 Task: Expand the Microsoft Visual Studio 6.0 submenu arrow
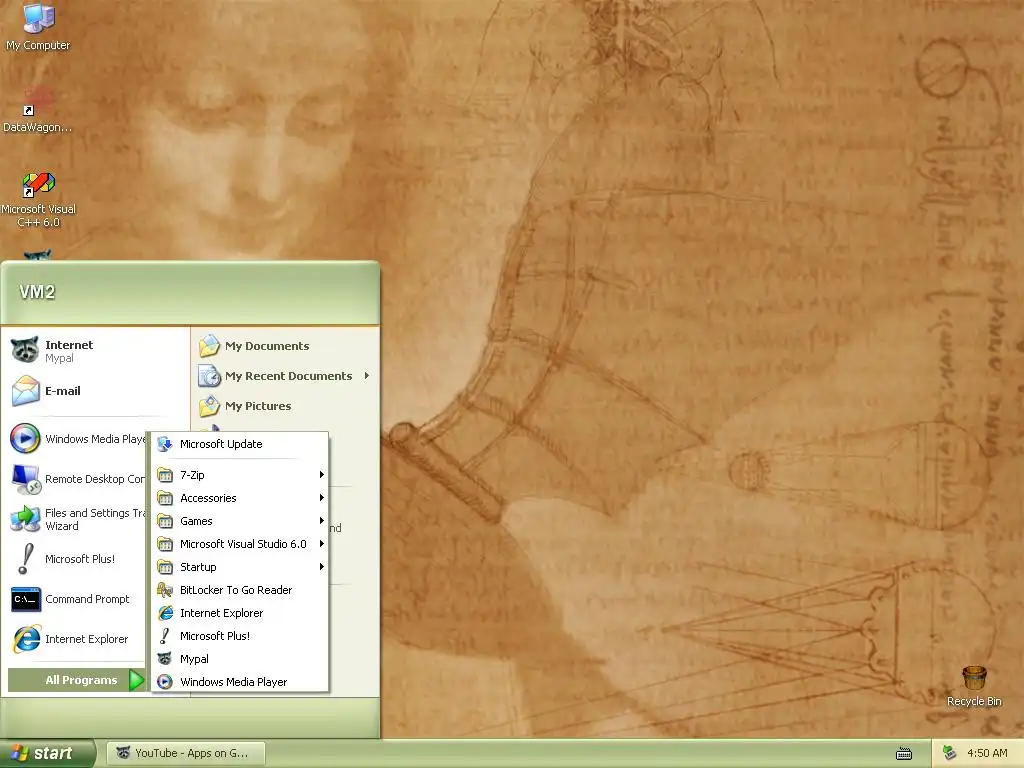pyautogui.click(x=321, y=543)
